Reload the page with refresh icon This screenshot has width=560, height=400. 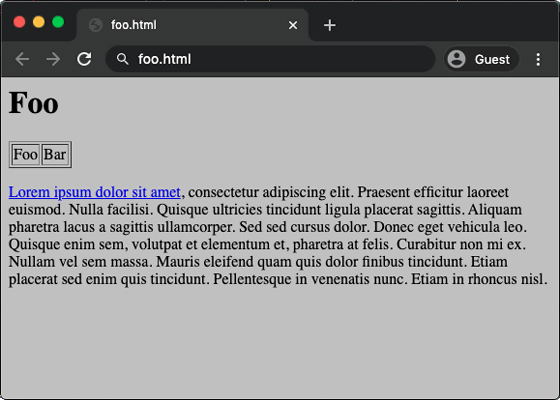[x=84, y=59]
